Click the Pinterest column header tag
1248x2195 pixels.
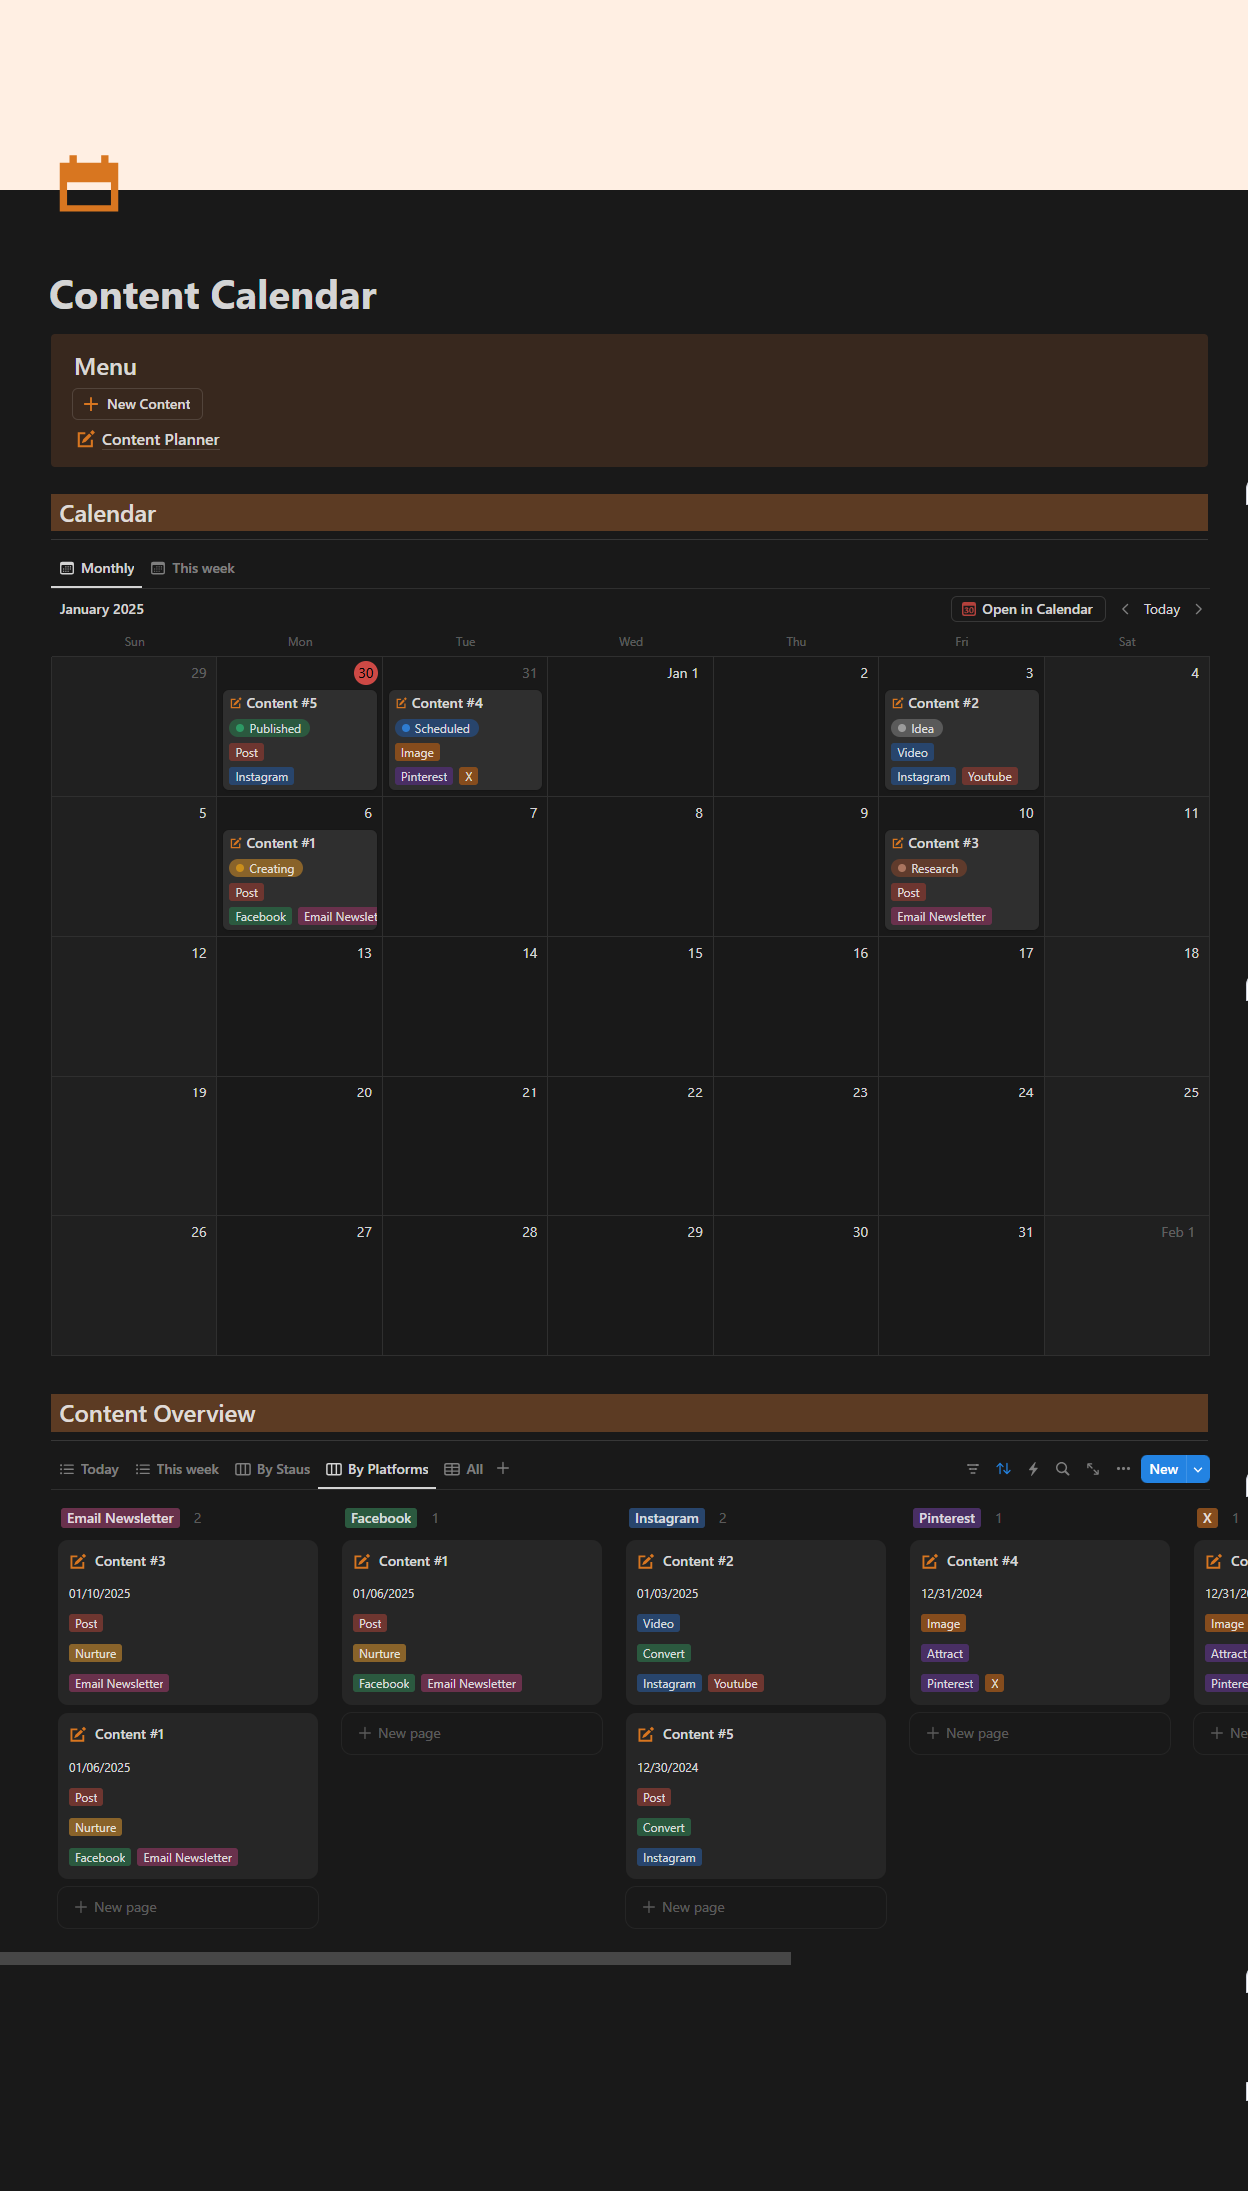point(947,1518)
